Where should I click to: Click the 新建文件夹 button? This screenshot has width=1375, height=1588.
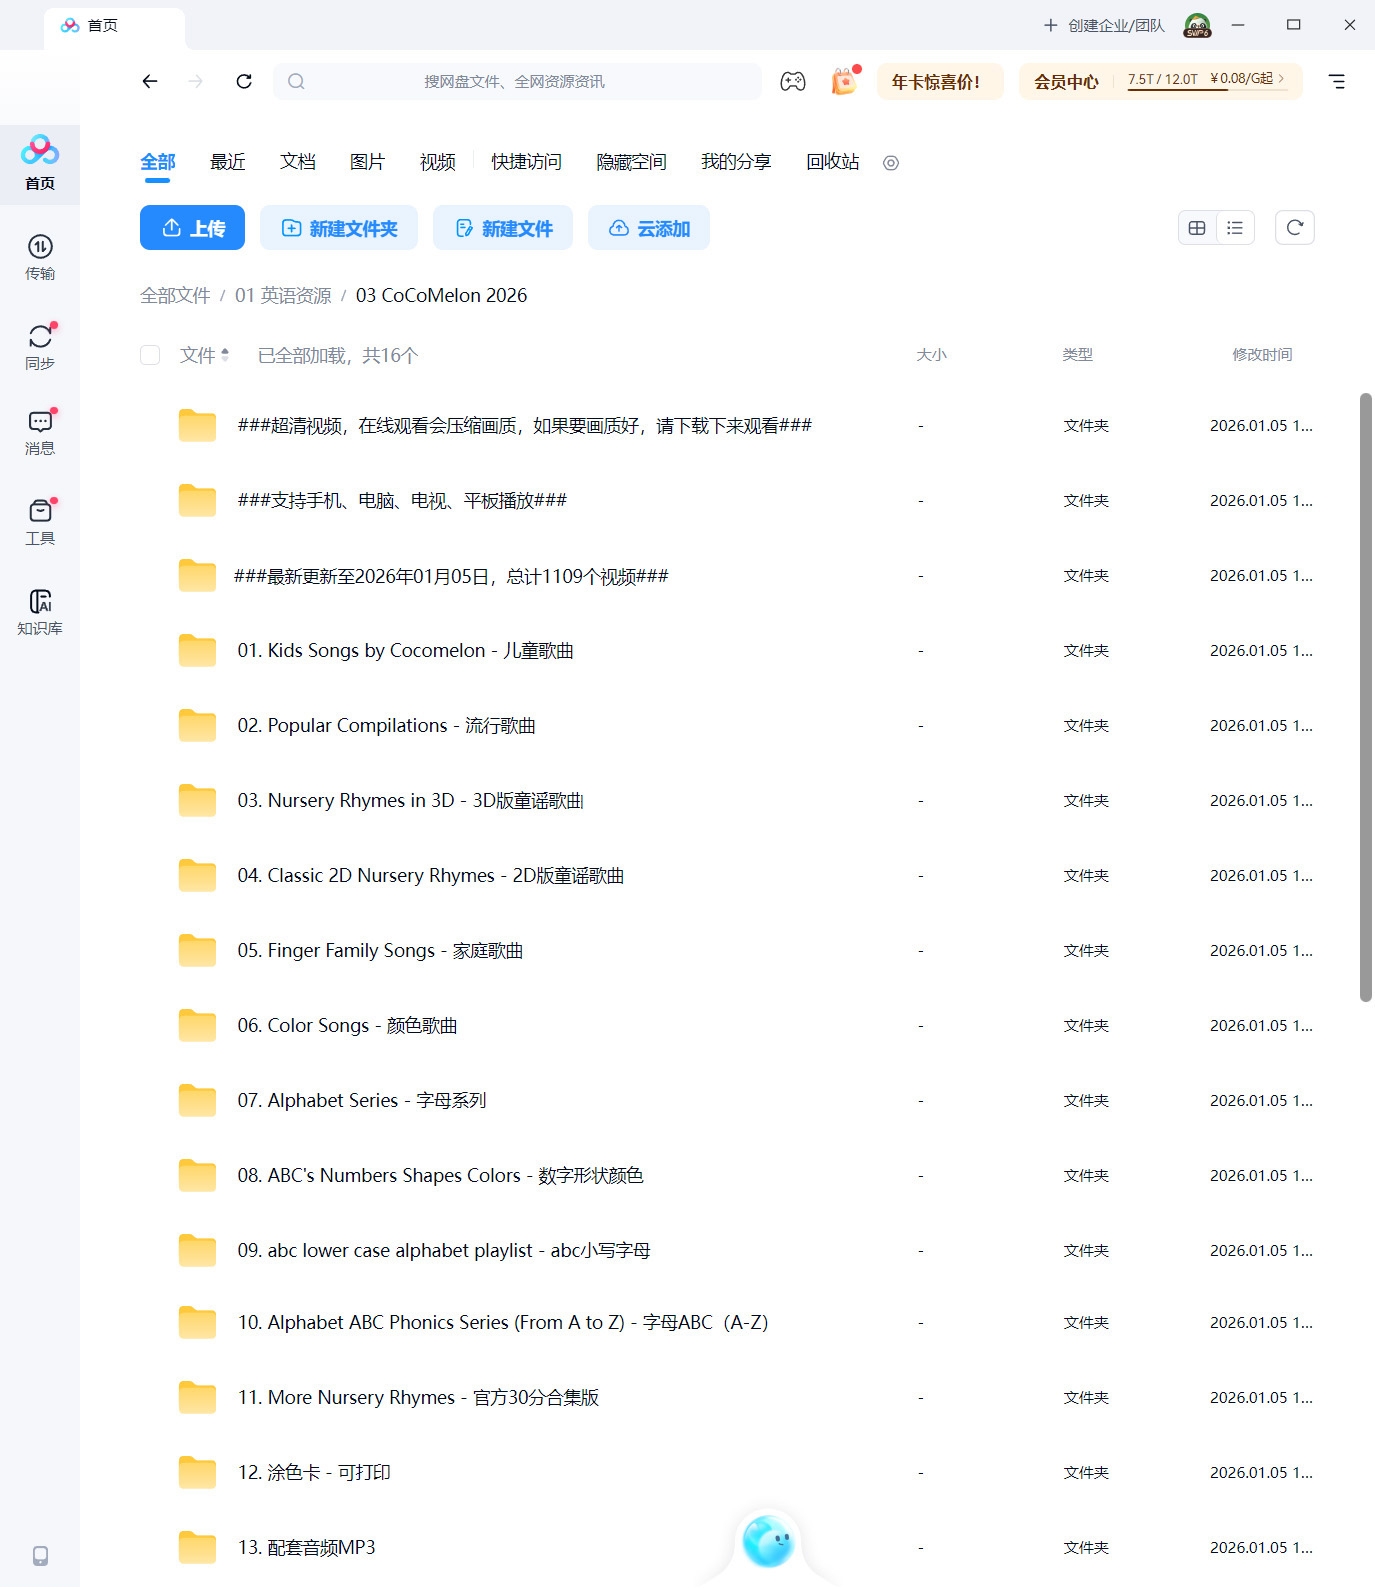pos(340,228)
